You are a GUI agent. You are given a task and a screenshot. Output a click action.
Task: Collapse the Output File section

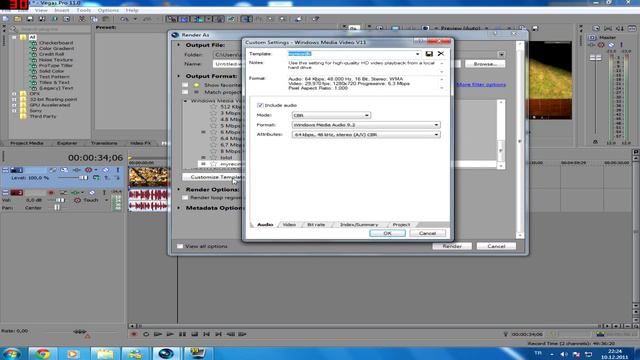pos(178,45)
